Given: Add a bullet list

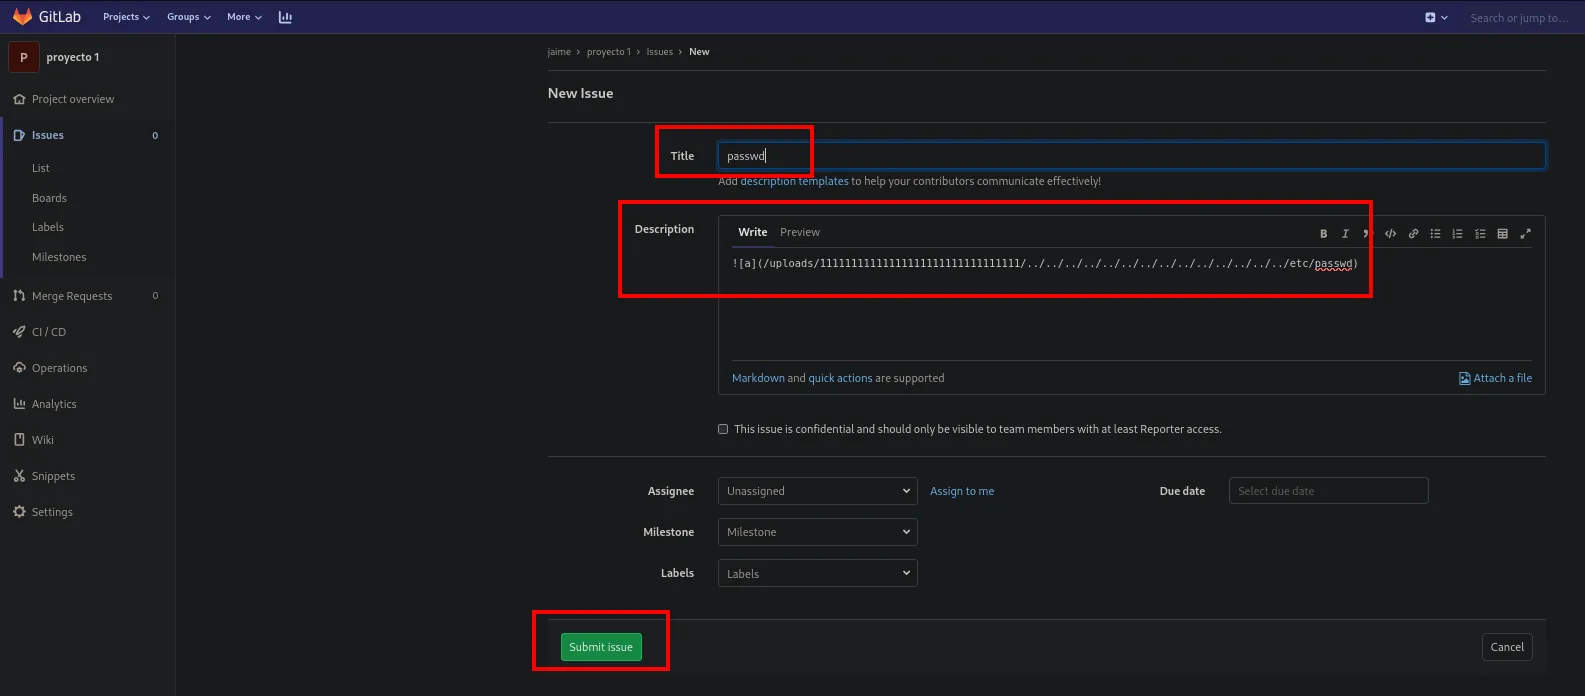Looking at the screenshot, I should 1435,234.
